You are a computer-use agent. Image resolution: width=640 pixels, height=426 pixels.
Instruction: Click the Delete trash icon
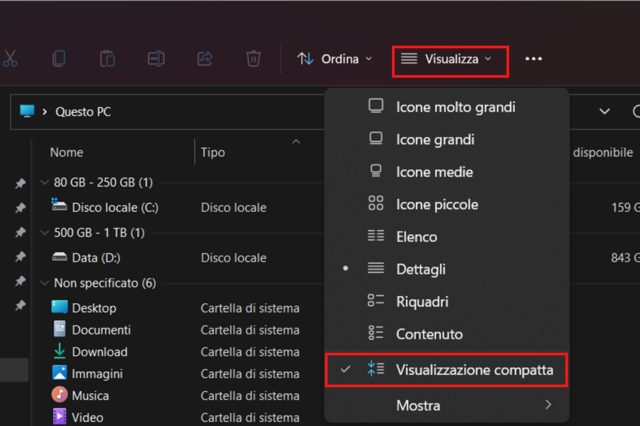[x=253, y=59]
